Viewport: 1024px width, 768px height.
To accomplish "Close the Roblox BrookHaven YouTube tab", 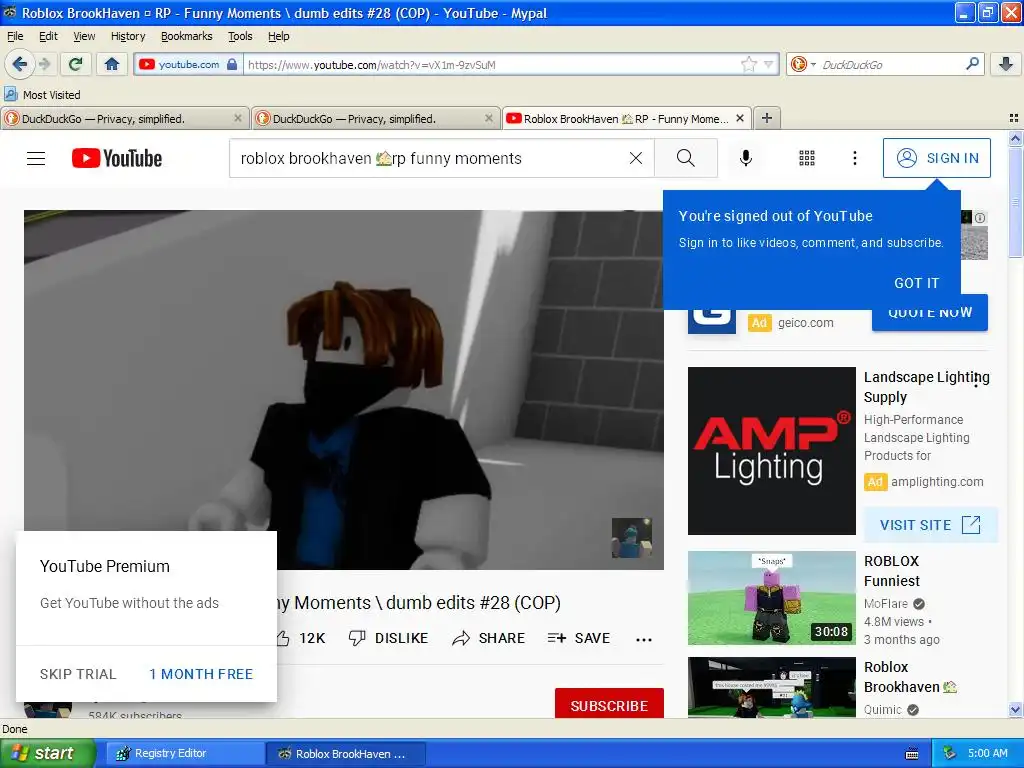I will (739, 118).
